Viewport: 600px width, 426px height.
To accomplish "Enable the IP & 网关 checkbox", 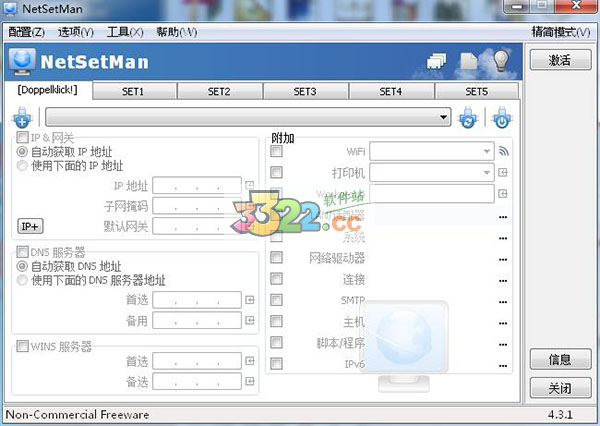I will pos(23,138).
